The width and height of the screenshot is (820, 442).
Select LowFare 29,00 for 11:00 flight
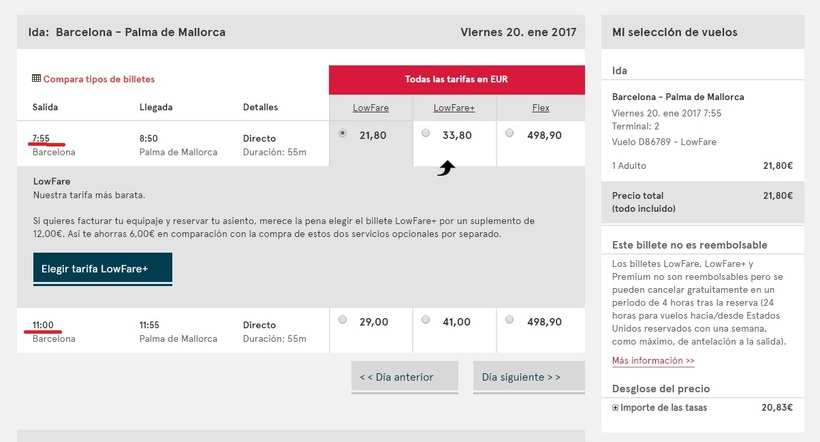coord(343,320)
